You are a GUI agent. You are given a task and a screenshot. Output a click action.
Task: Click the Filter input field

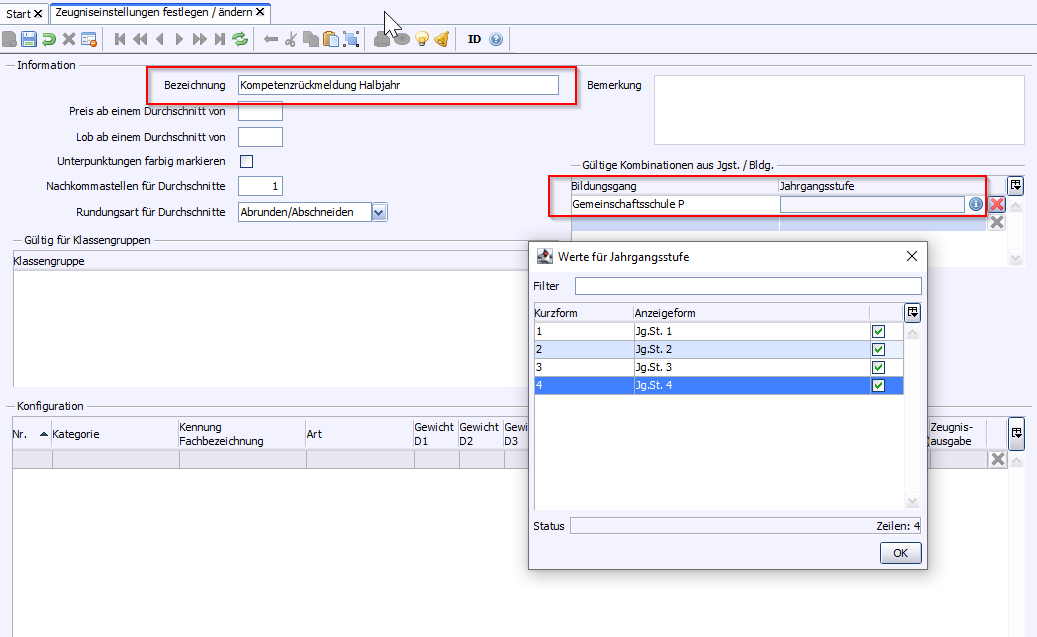[747, 286]
